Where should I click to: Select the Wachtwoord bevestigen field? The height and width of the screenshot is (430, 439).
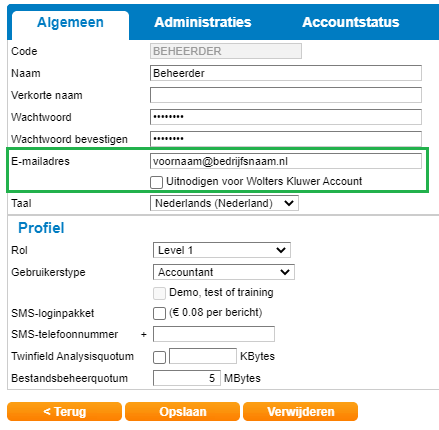point(286,139)
